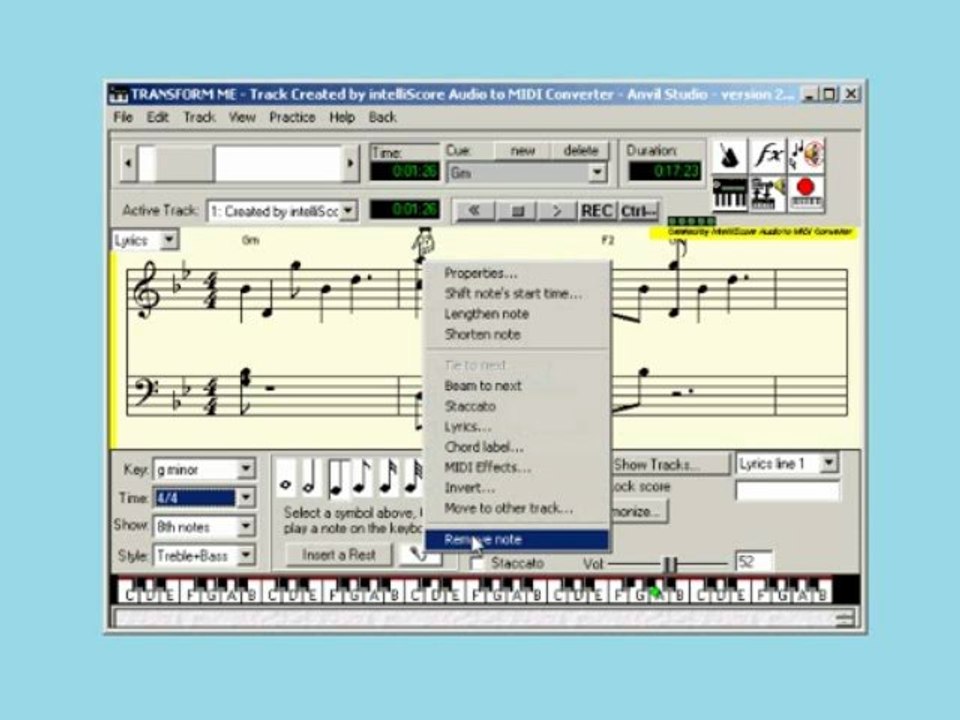Choose Staccato in the context menu
960x720 pixels.
517,406
